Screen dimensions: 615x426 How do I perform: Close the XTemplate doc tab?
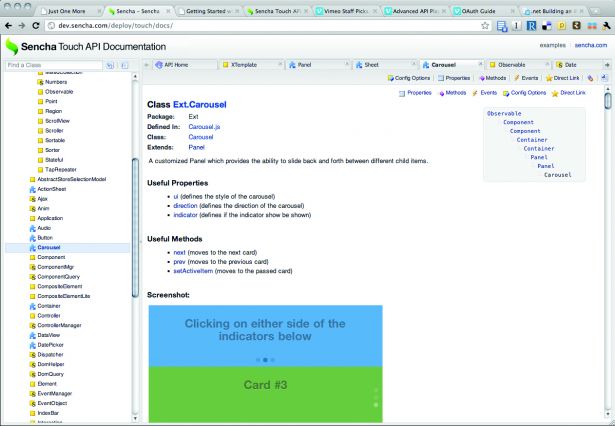280,64
